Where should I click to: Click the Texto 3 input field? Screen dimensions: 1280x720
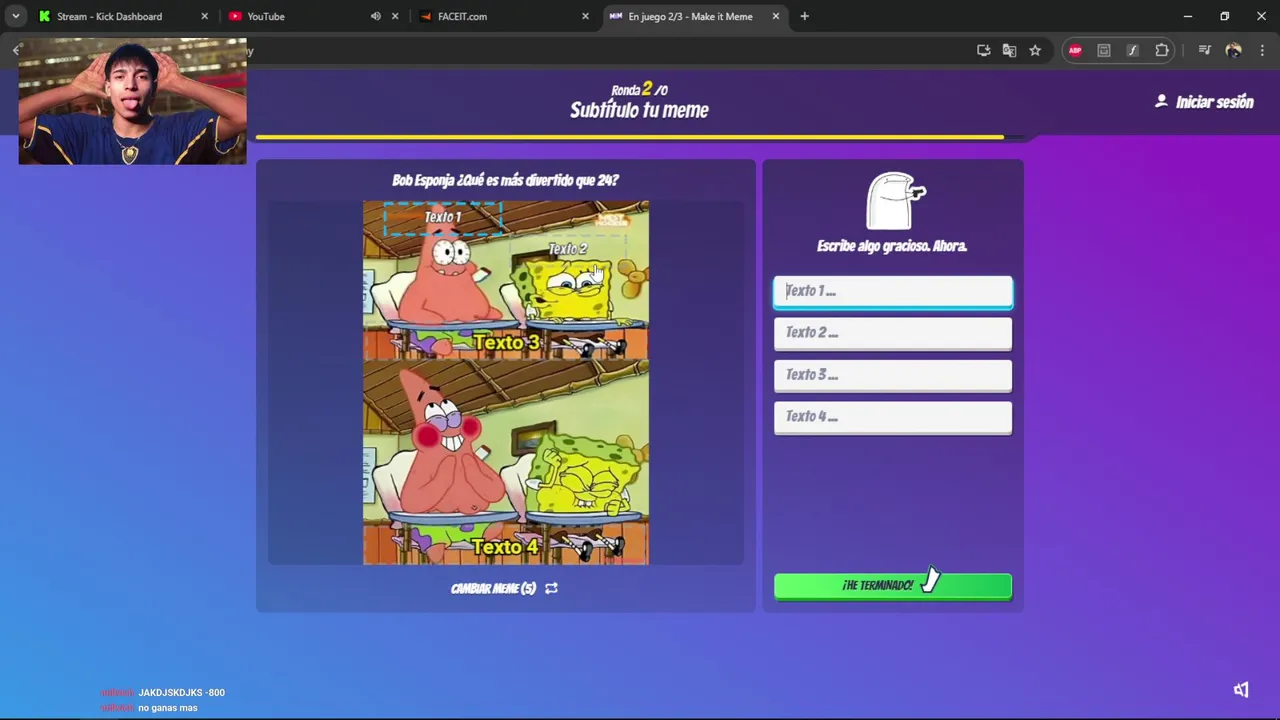[x=893, y=375]
